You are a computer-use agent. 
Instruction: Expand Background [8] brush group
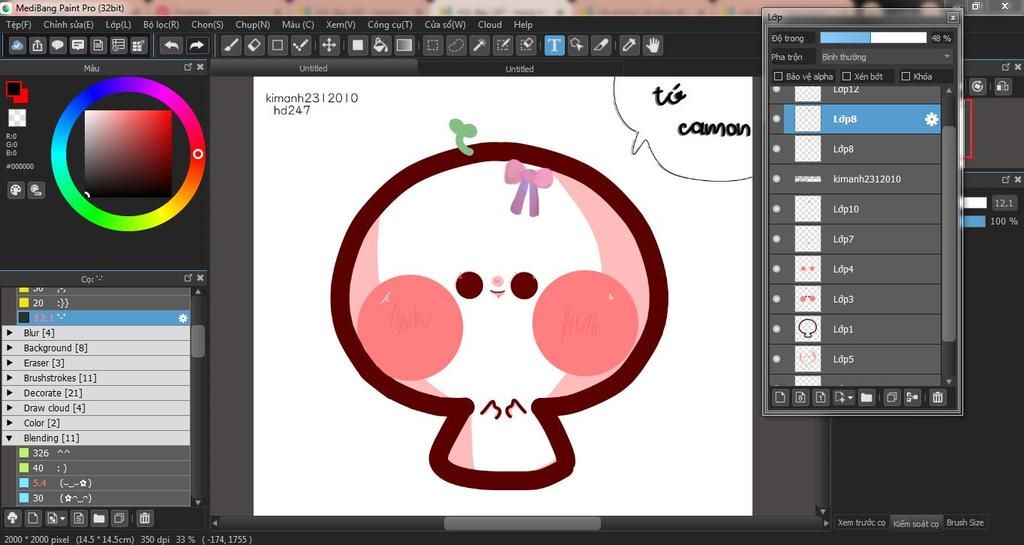coord(10,348)
